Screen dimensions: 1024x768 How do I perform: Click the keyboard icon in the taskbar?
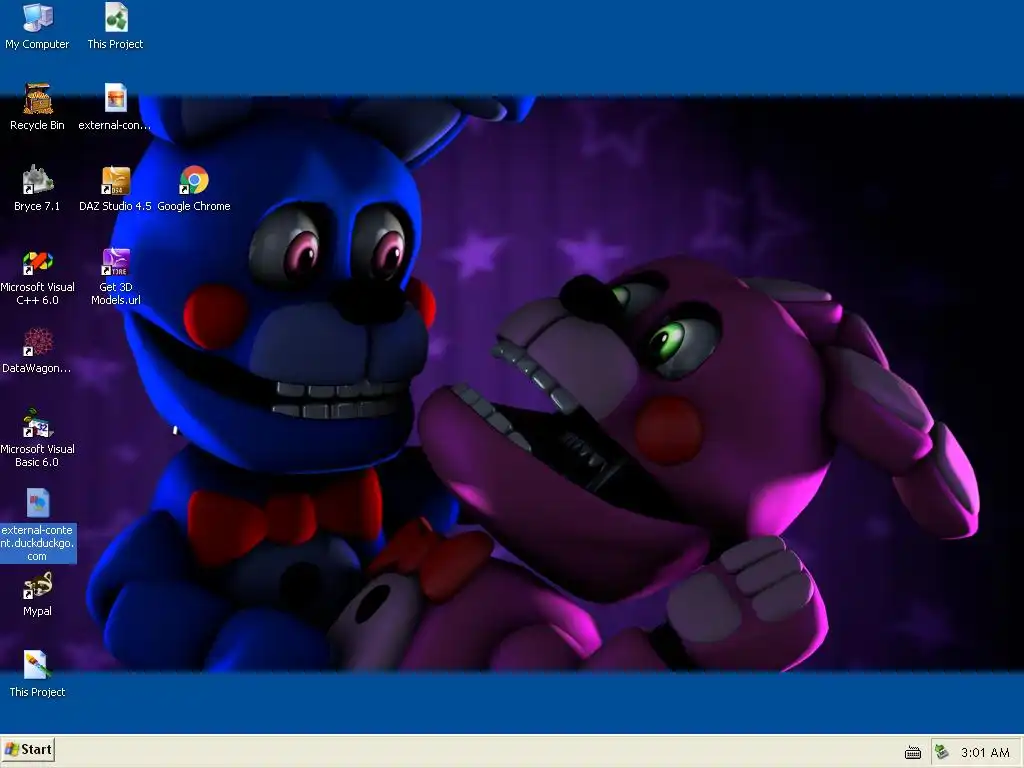(913, 753)
